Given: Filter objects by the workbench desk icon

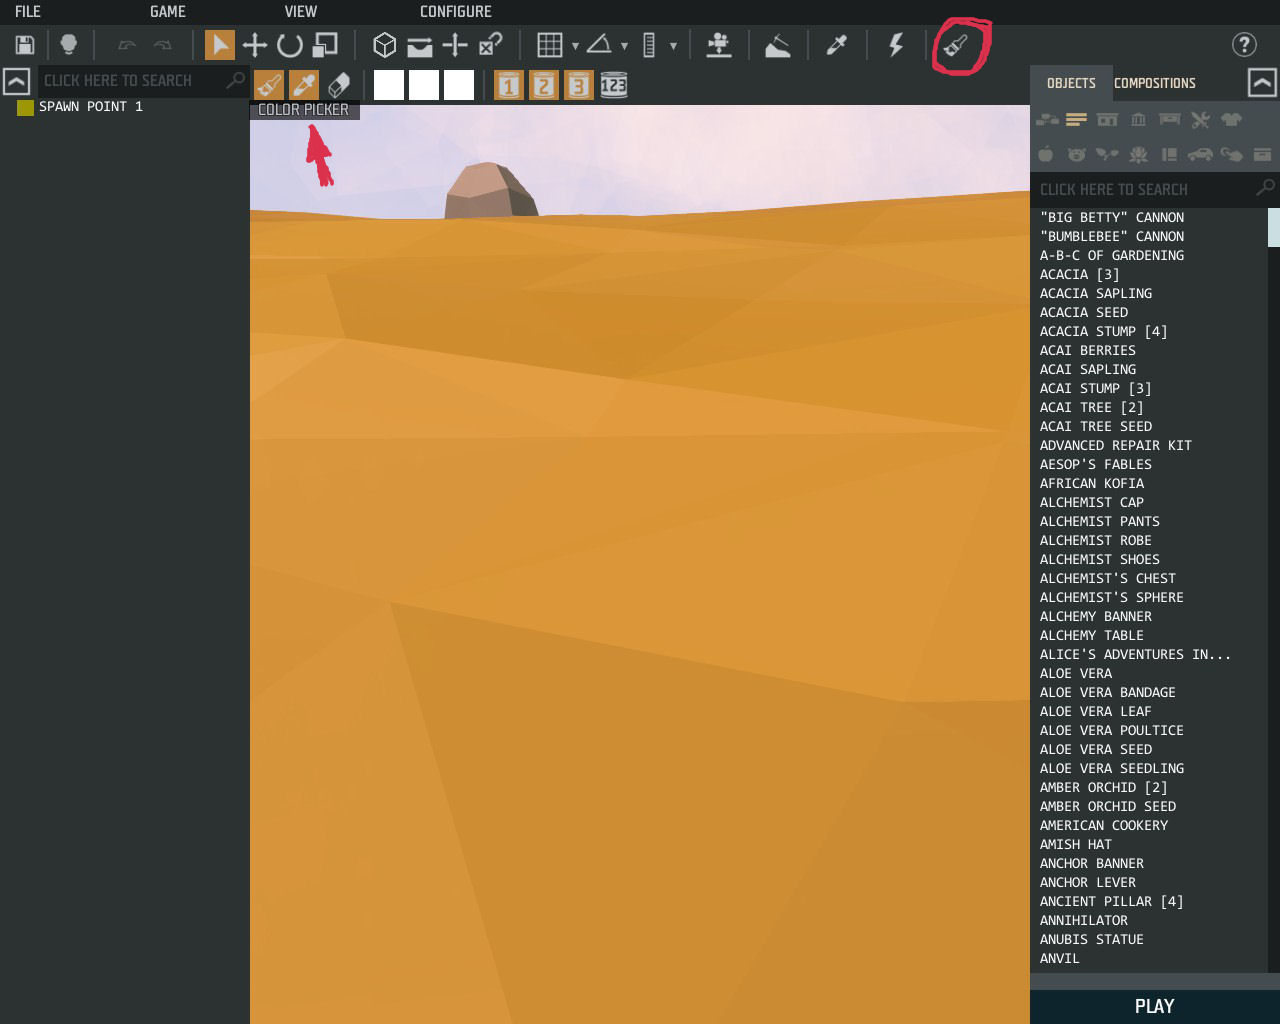Looking at the screenshot, I should coord(1169,120).
